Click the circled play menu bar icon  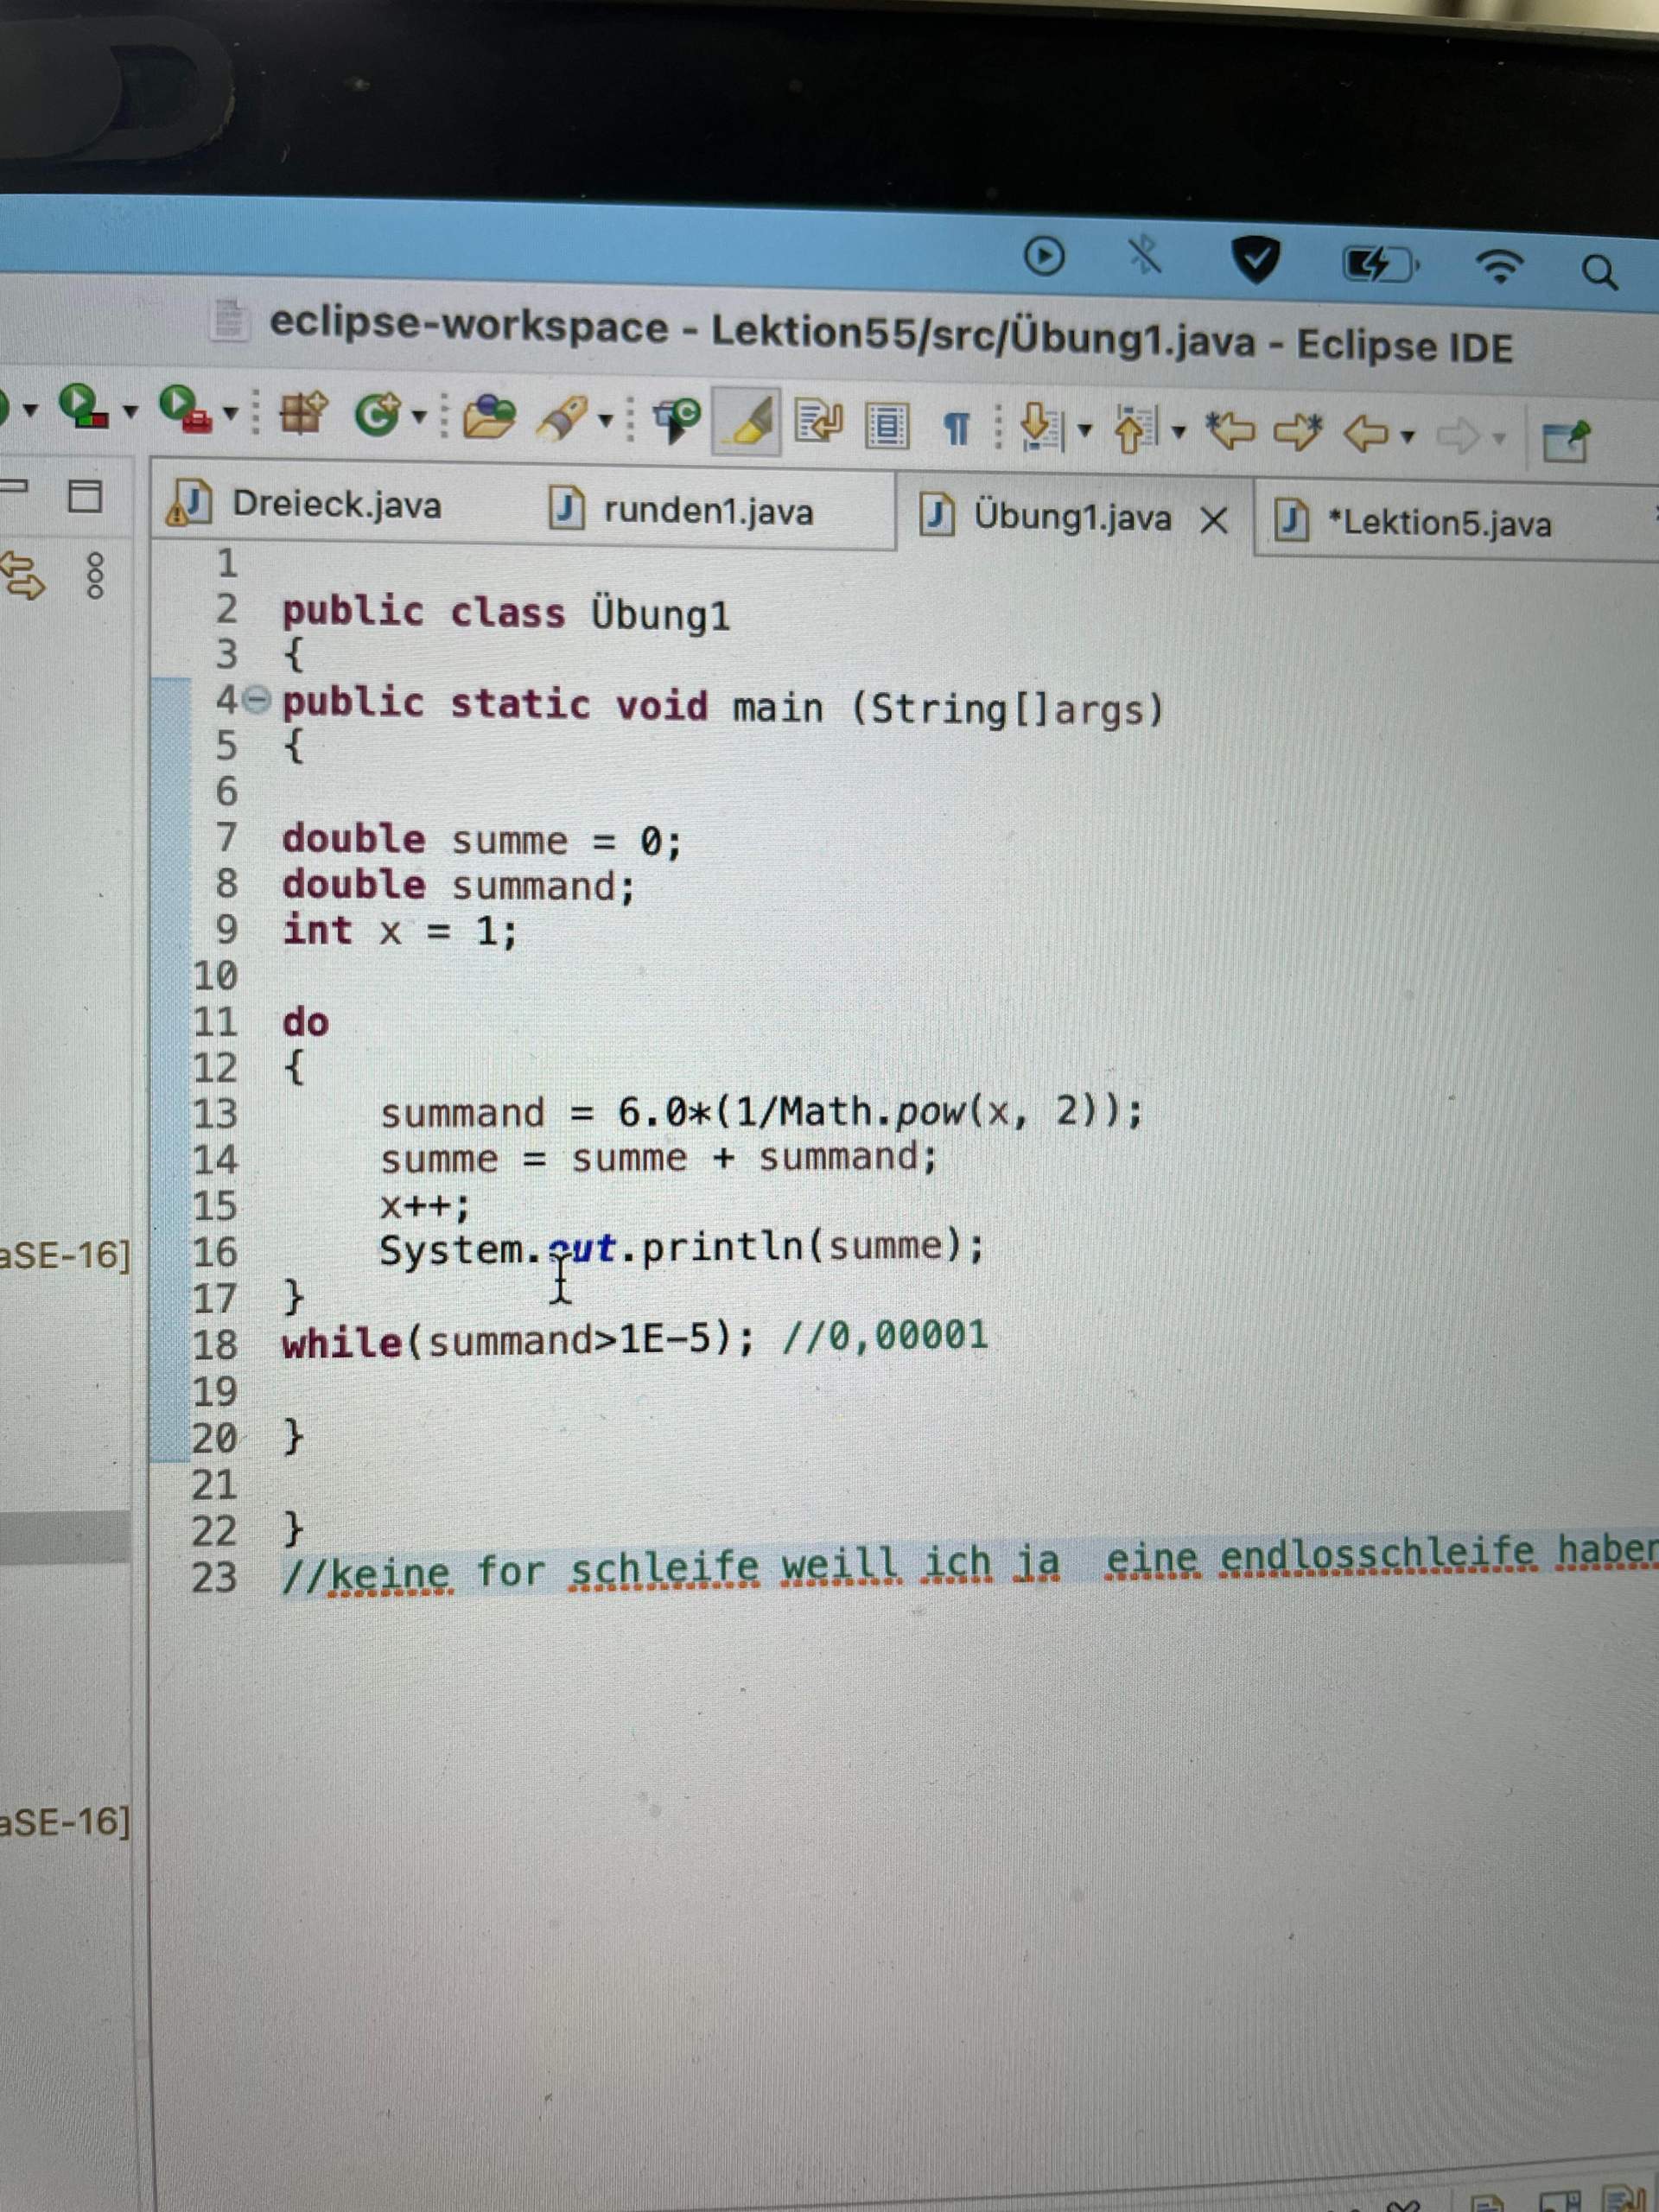click(1044, 256)
